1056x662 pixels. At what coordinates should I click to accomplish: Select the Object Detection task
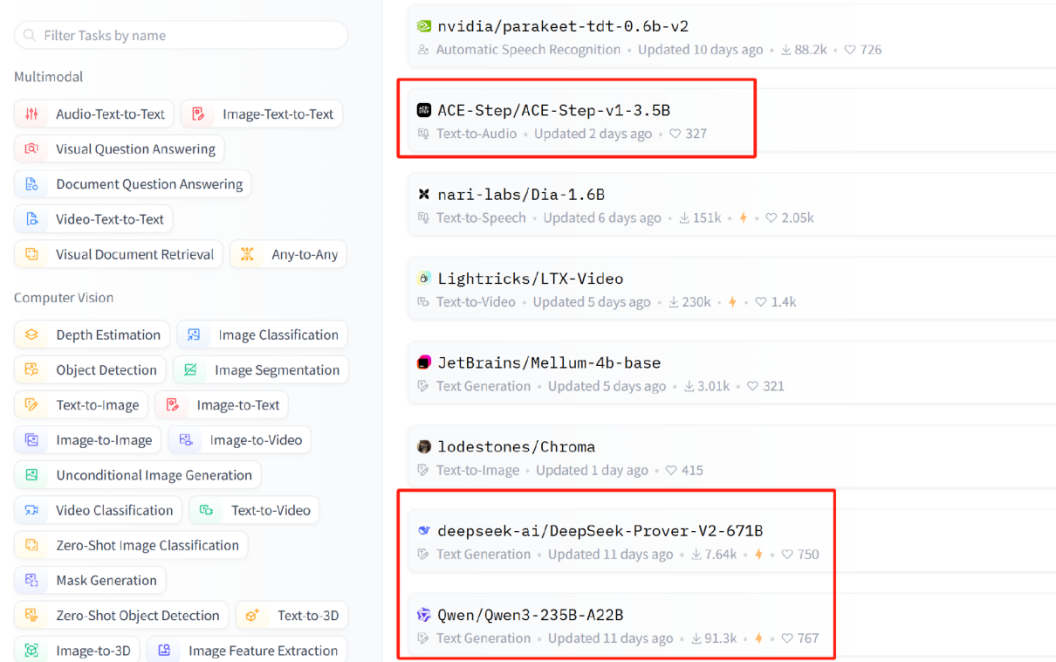tap(90, 370)
